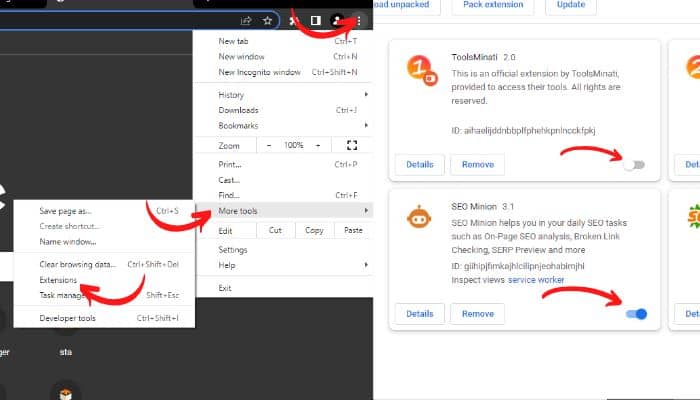Bookmark this page with the star icon
The height and width of the screenshot is (400, 700).
pyautogui.click(x=267, y=21)
